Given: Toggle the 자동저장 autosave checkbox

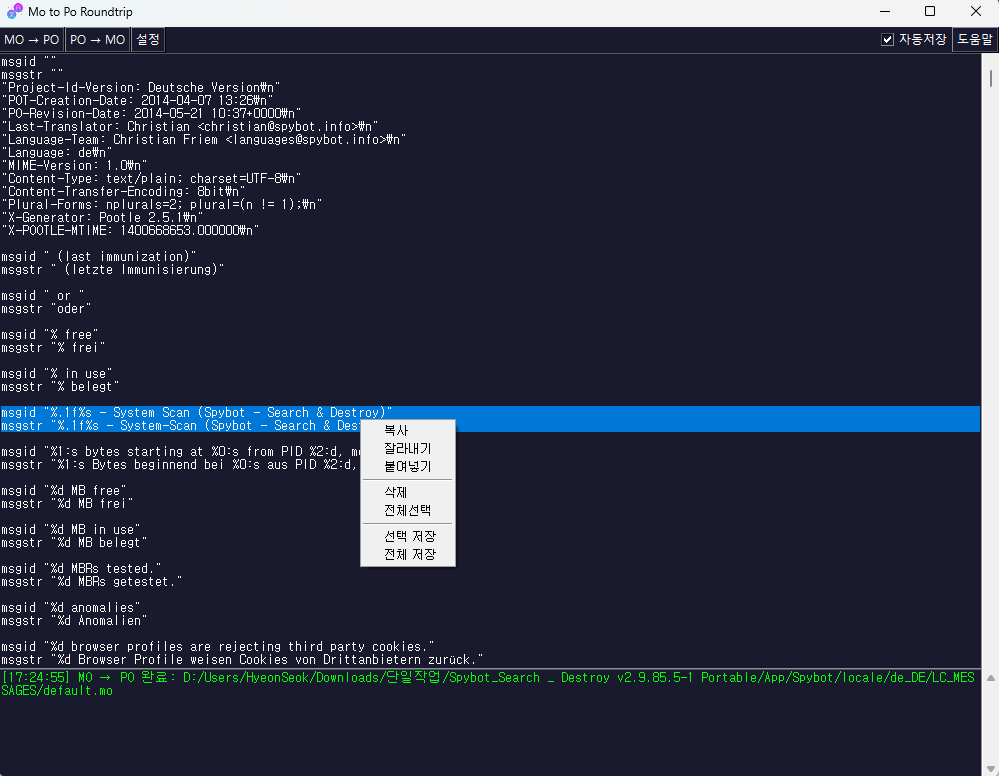Looking at the screenshot, I should point(887,40).
